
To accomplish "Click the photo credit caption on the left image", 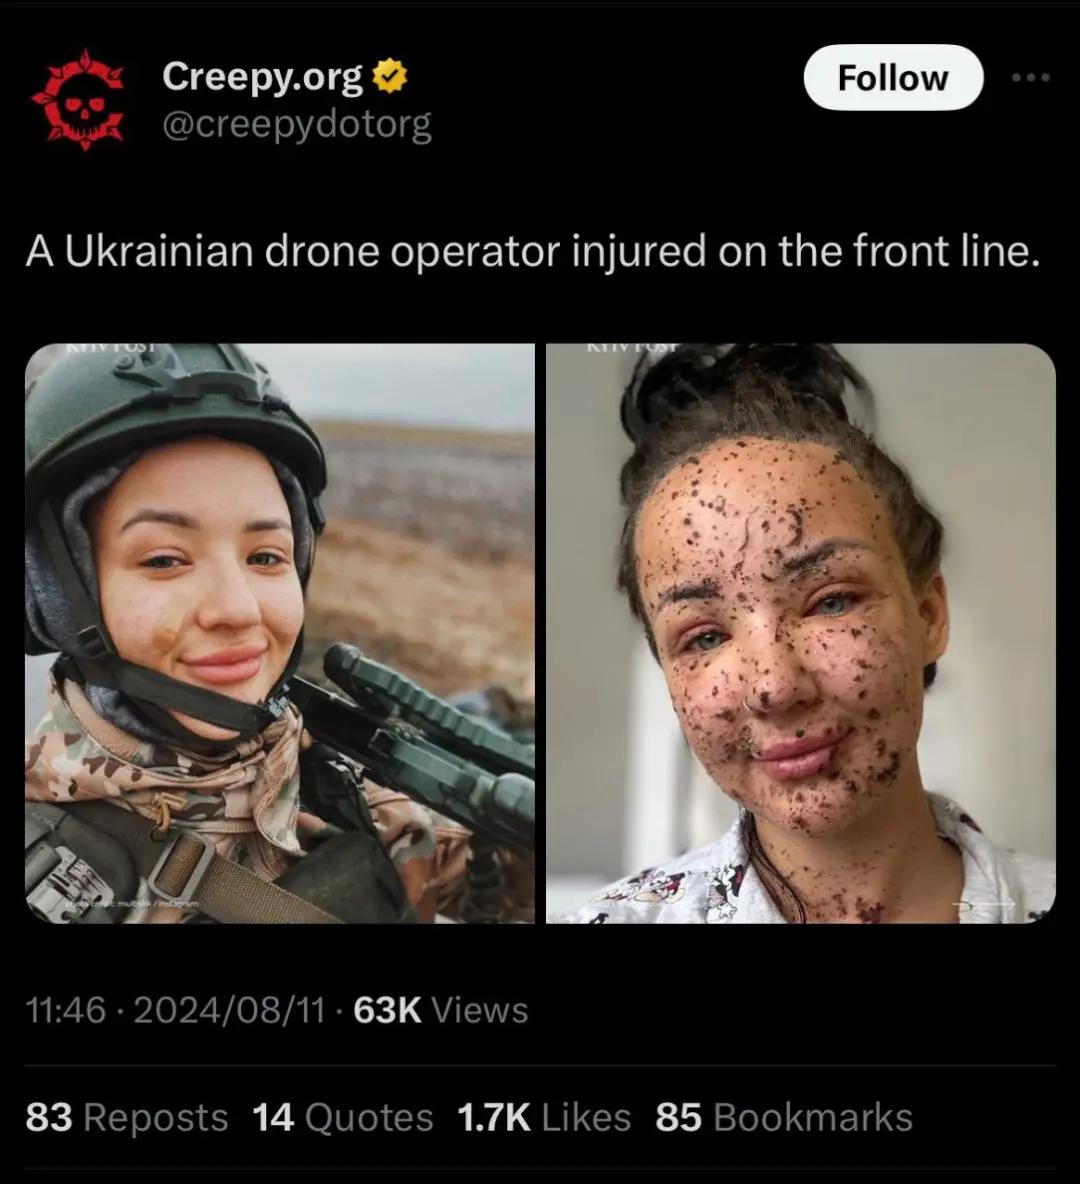I will point(131,903).
